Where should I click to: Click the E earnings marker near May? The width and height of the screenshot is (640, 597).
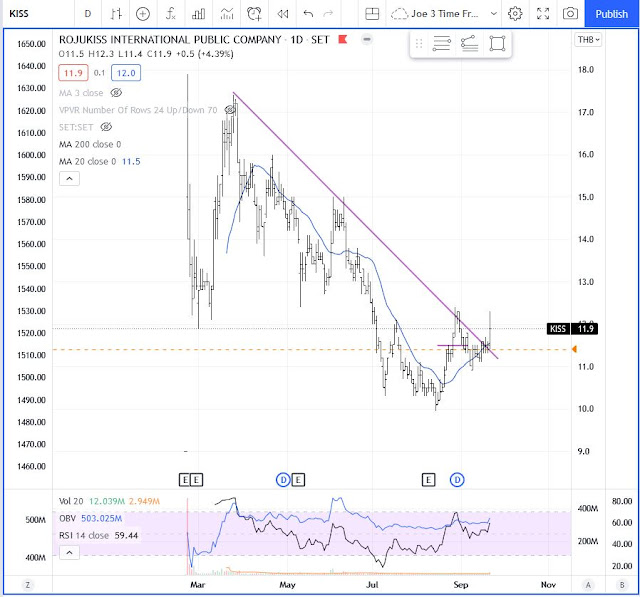[298, 480]
